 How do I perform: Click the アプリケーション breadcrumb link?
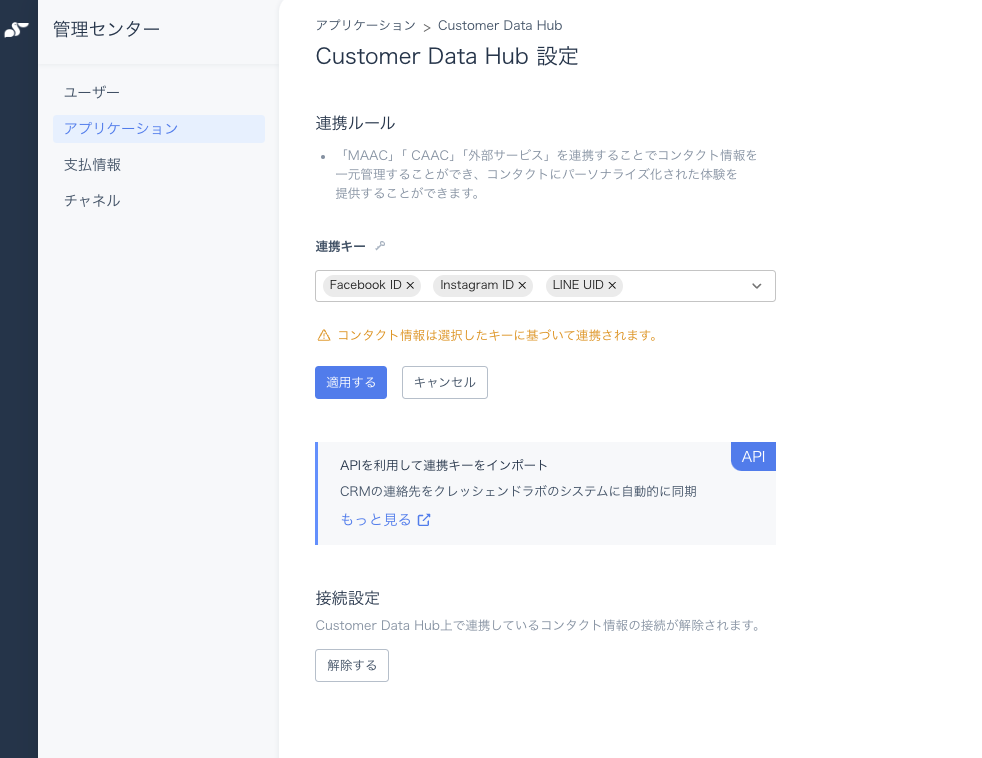pyautogui.click(x=365, y=25)
